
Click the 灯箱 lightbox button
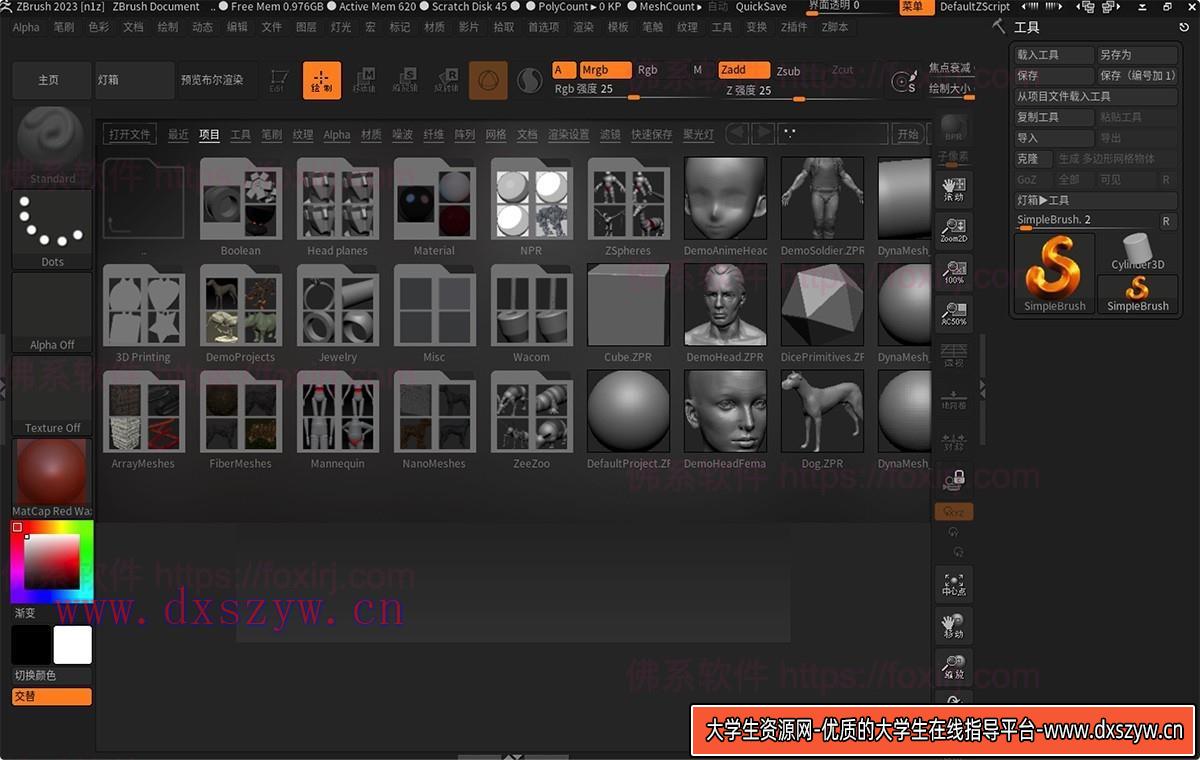134,80
